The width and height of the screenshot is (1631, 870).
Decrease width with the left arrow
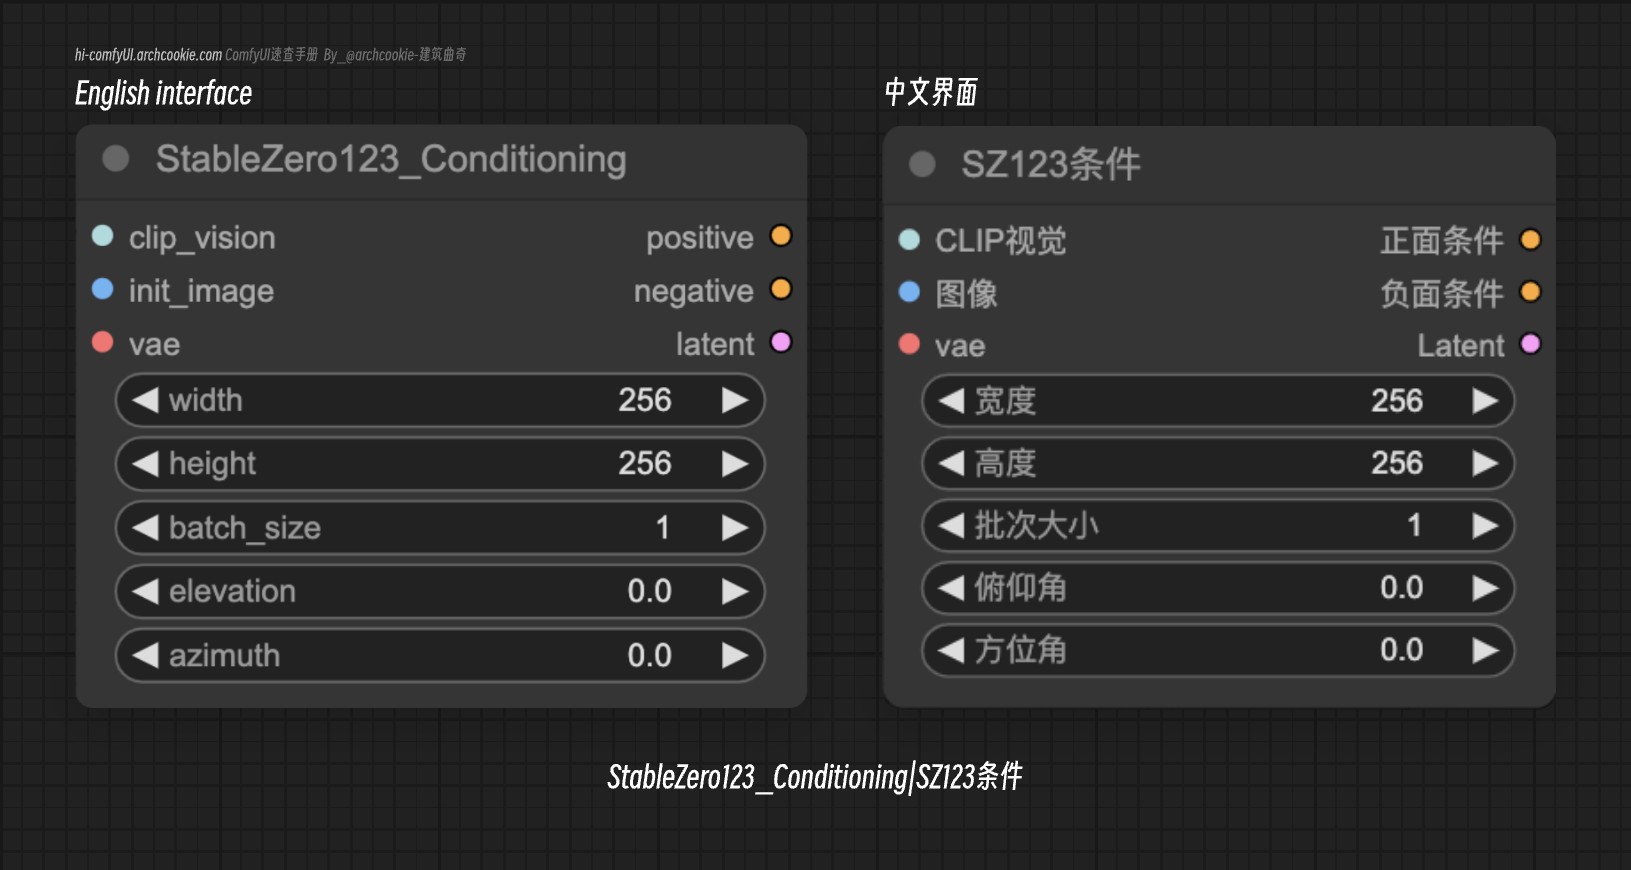(146, 400)
